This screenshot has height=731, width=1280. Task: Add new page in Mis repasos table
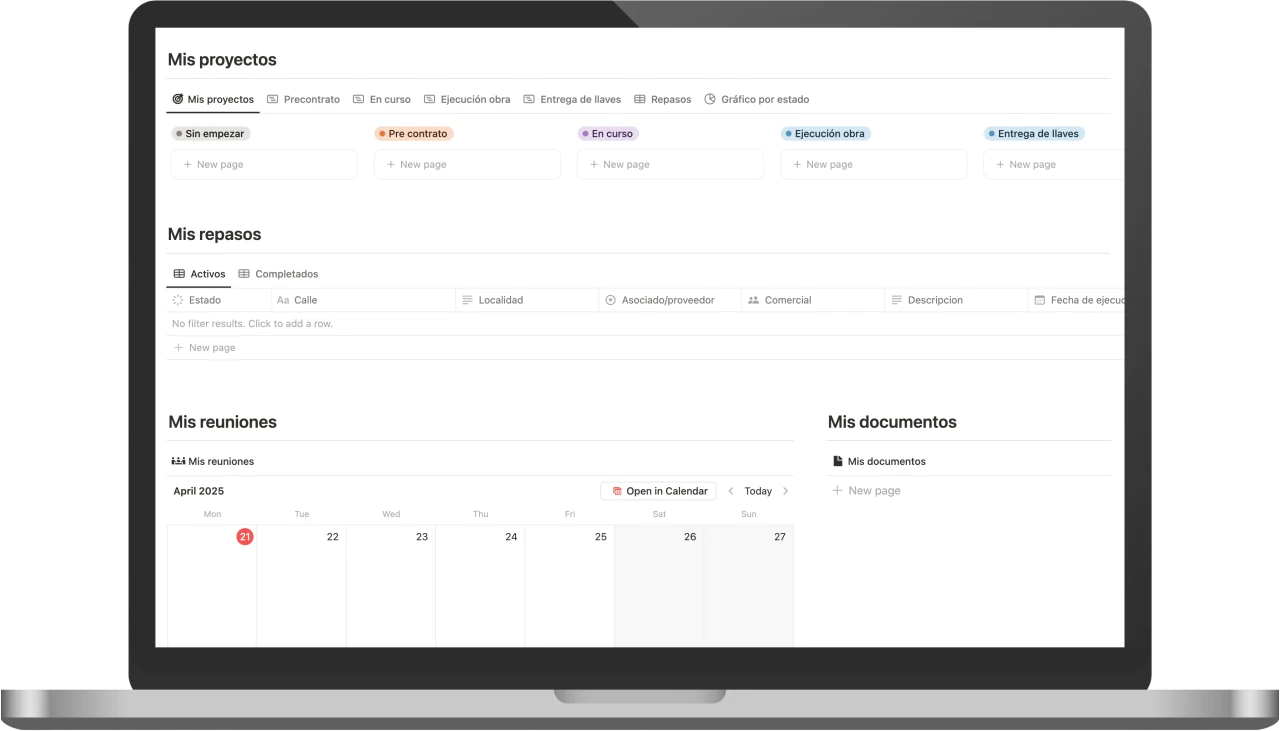click(645, 348)
